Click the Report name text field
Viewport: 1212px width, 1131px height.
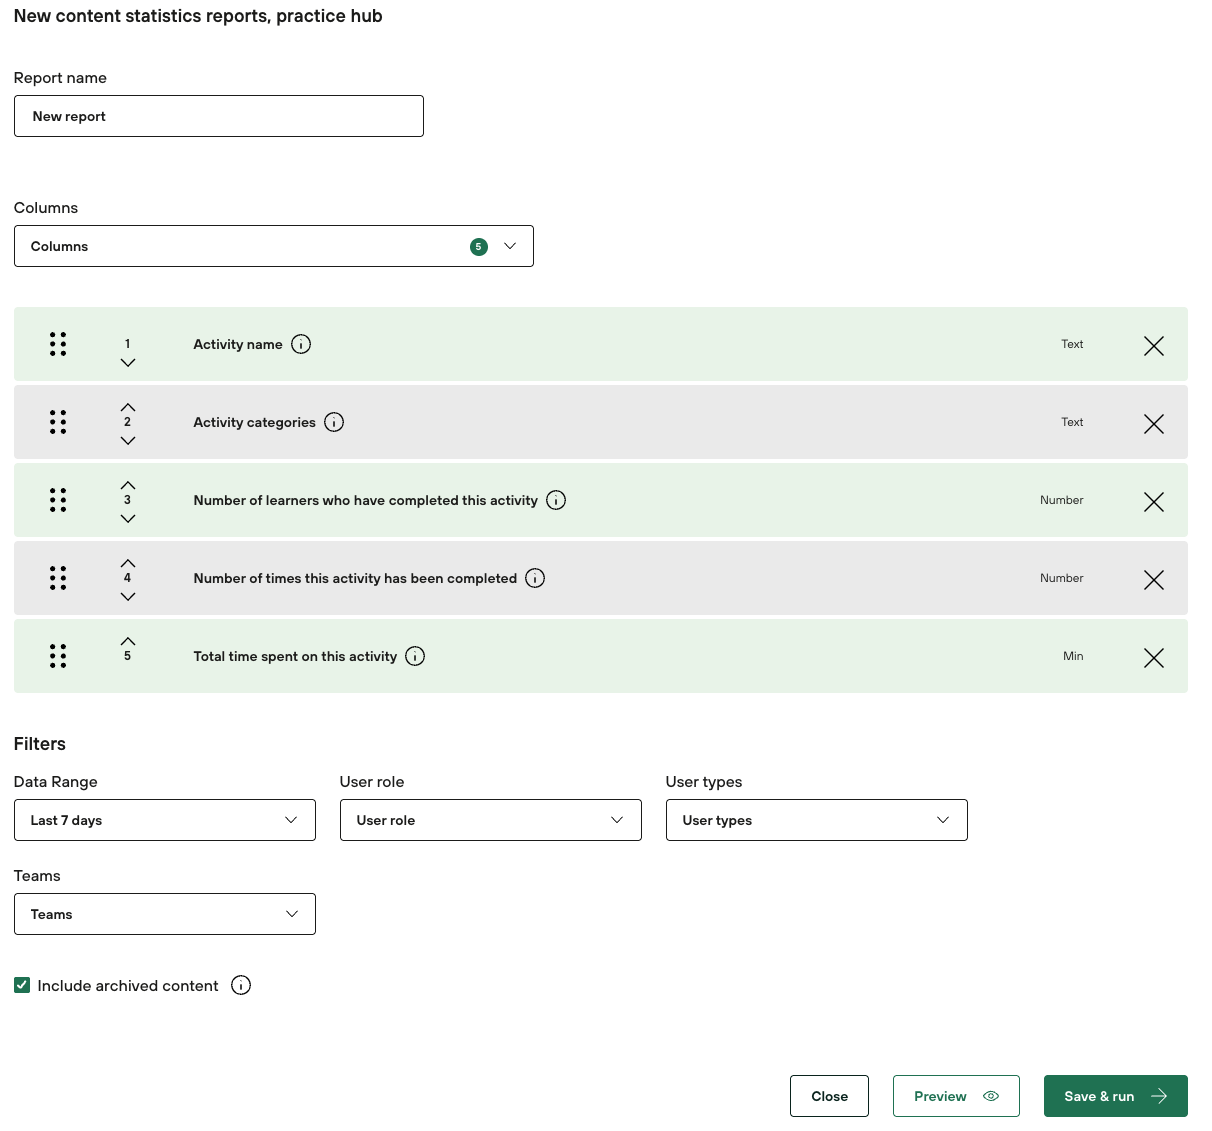click(x=219, y=116)
